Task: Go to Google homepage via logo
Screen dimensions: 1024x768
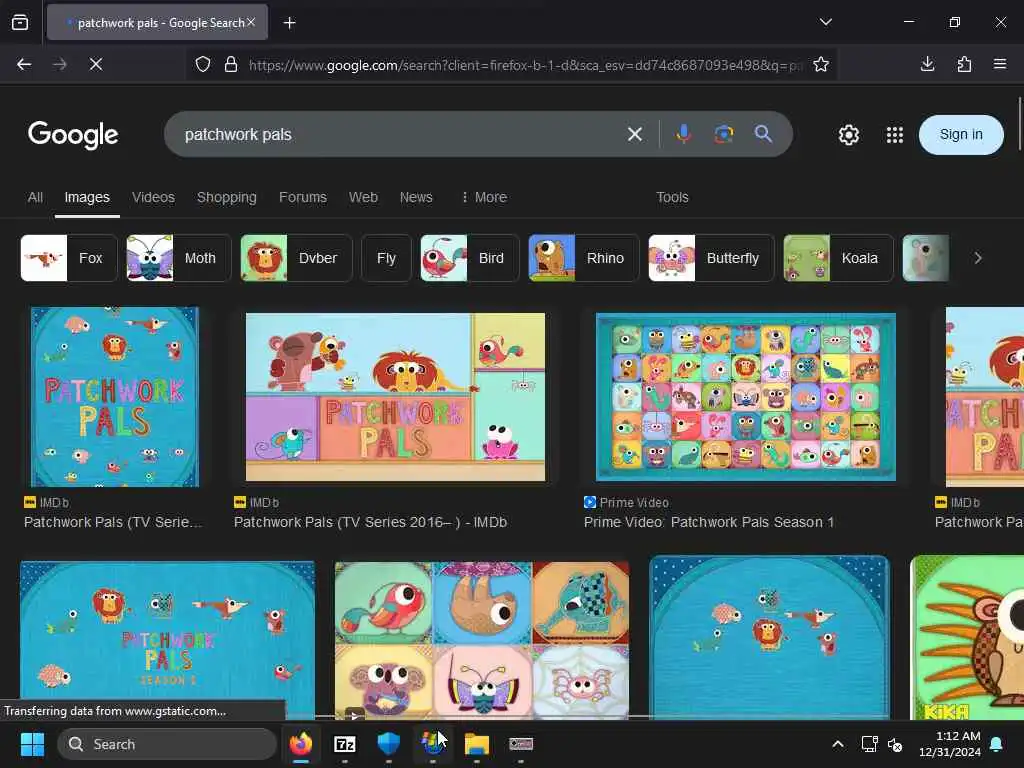Action: [73, 135]
